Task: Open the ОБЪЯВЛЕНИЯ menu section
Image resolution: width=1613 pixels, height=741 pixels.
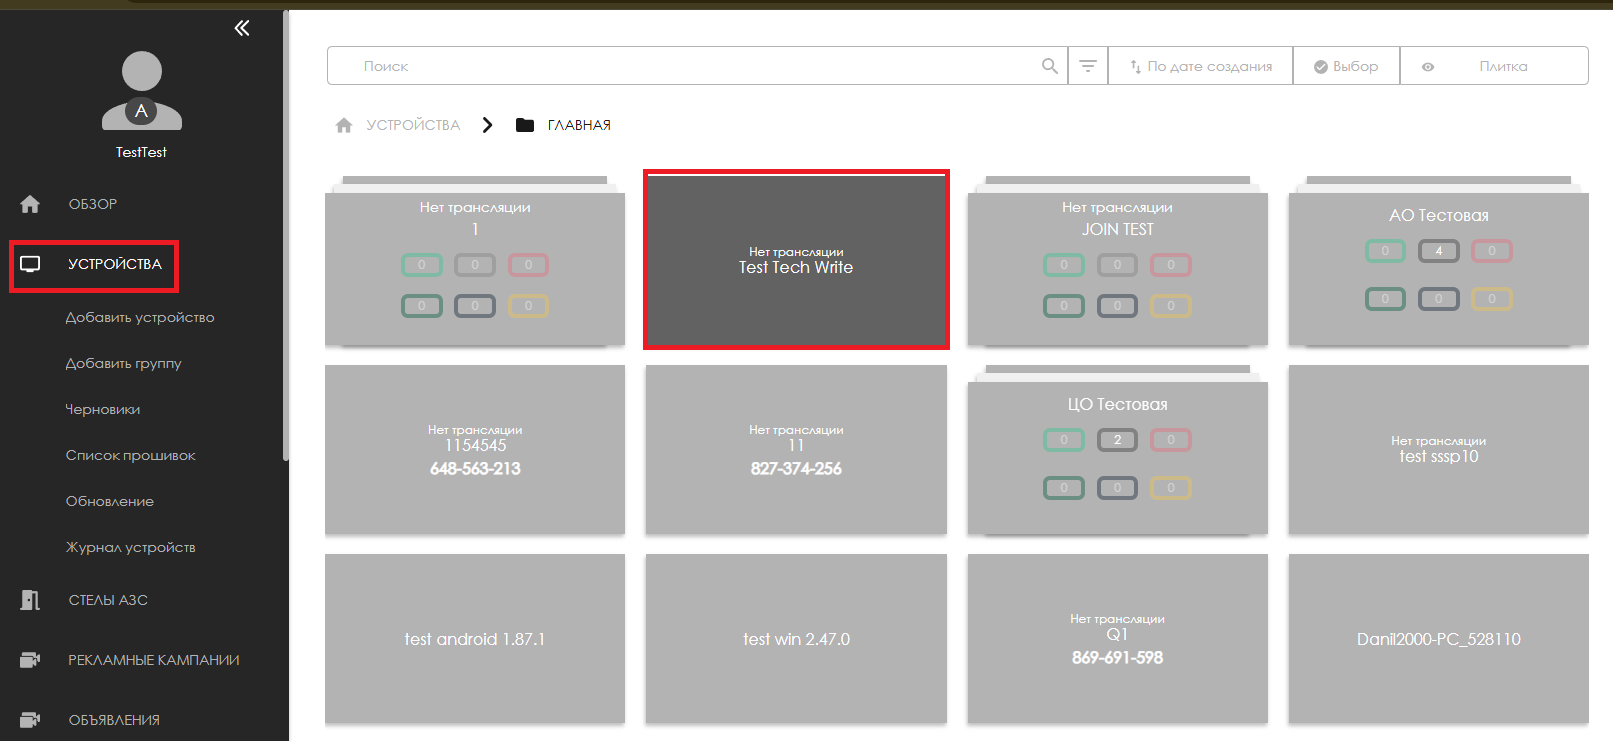Action: (x=114, y=720)
